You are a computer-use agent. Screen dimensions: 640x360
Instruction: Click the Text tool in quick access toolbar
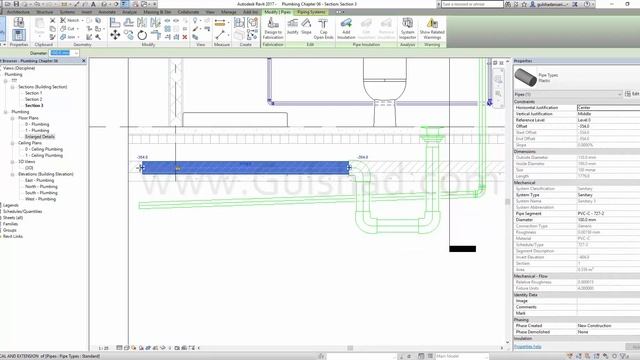coord(93,4)
